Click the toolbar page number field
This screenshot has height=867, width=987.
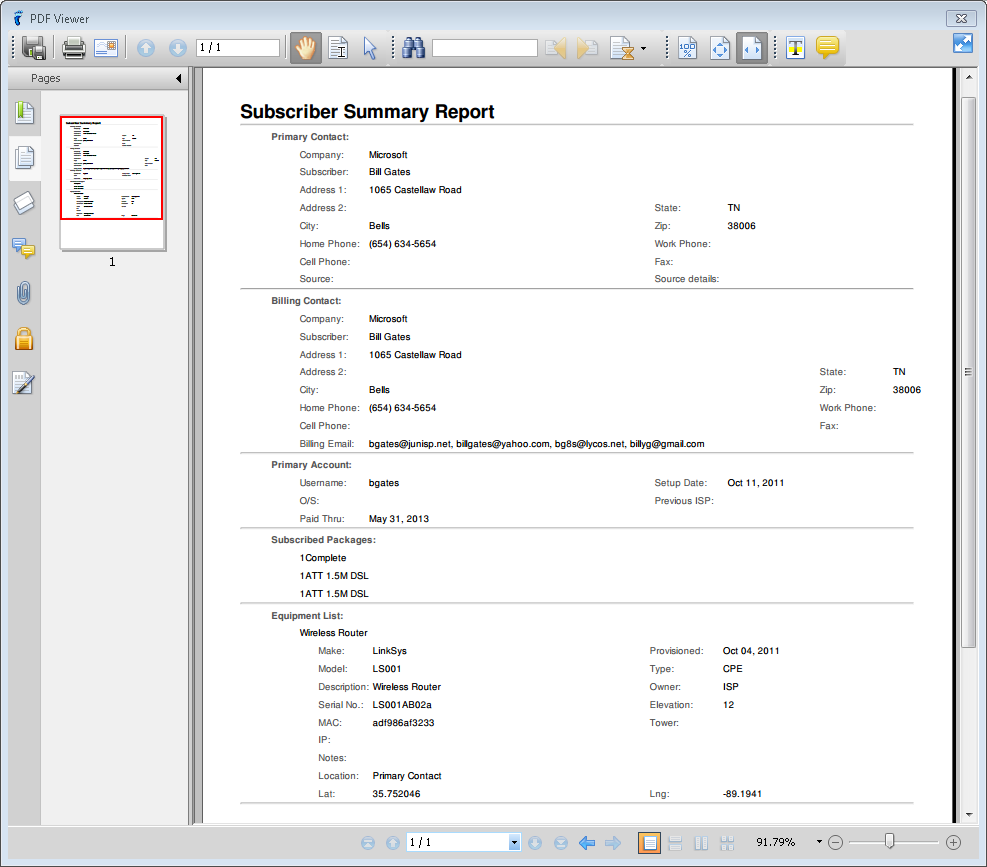click(238, 48)
